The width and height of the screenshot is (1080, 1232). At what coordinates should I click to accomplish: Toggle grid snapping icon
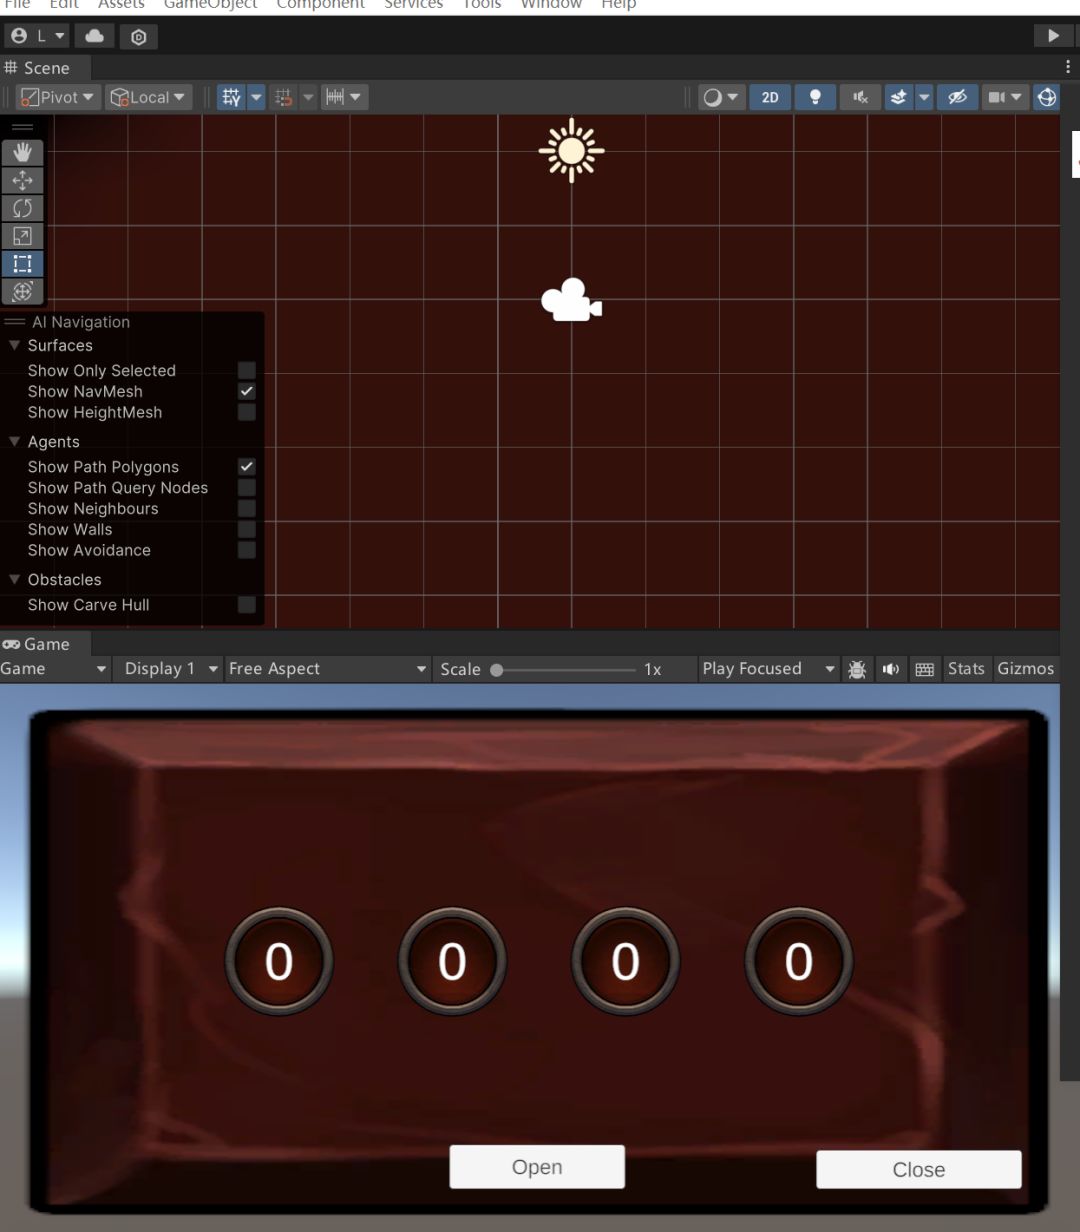tap(284, 97)
